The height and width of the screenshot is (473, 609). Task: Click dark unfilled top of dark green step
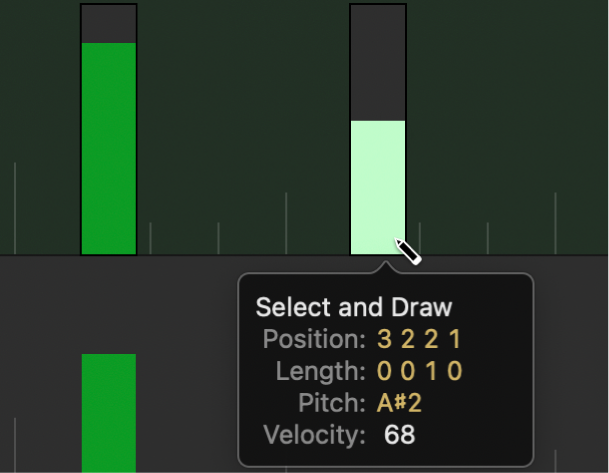108,23
